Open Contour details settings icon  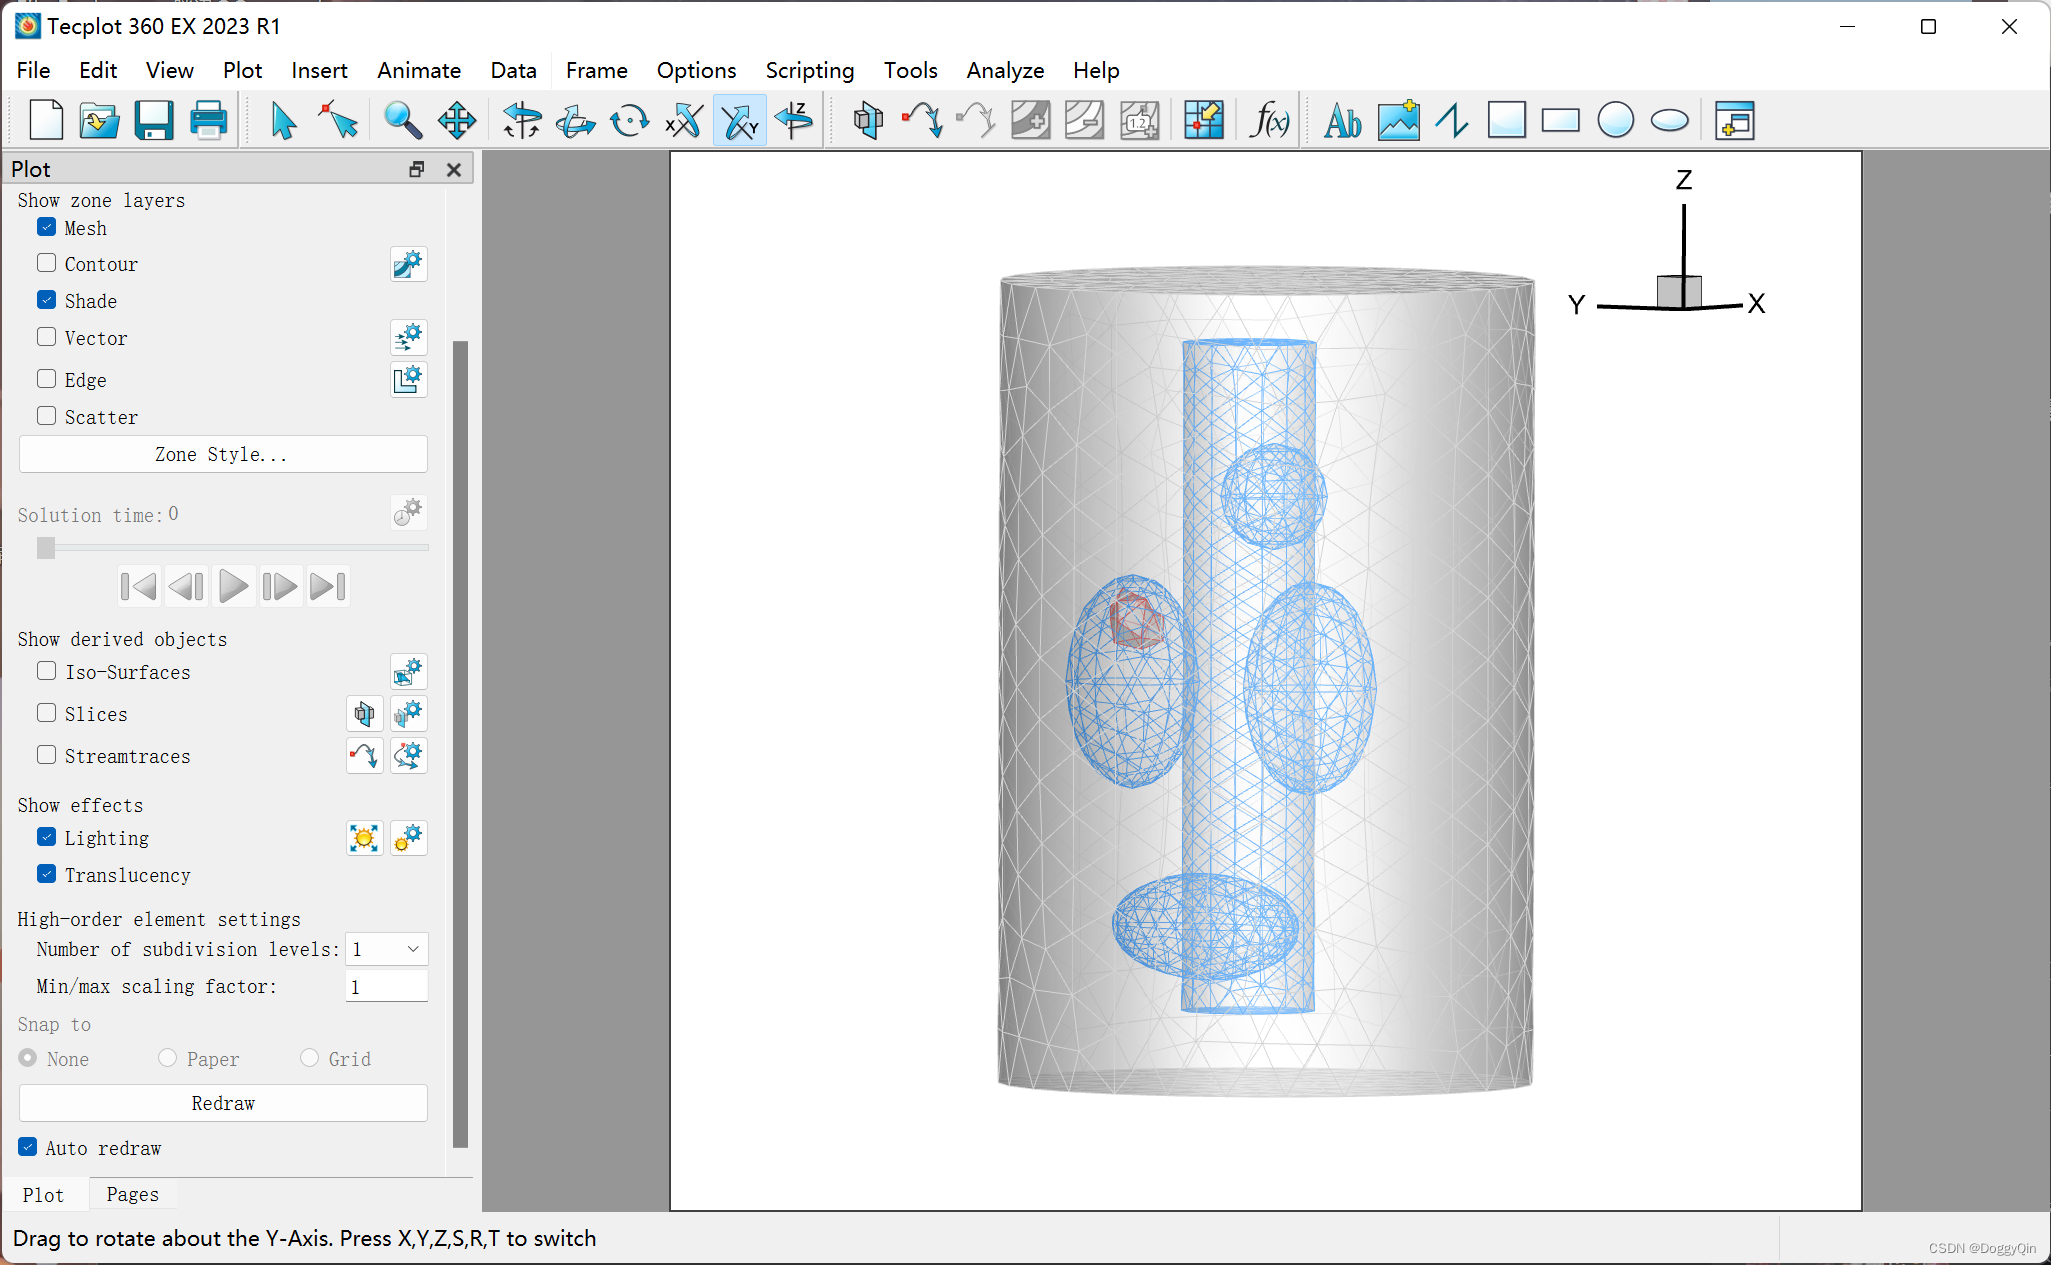tap(408, 264)
